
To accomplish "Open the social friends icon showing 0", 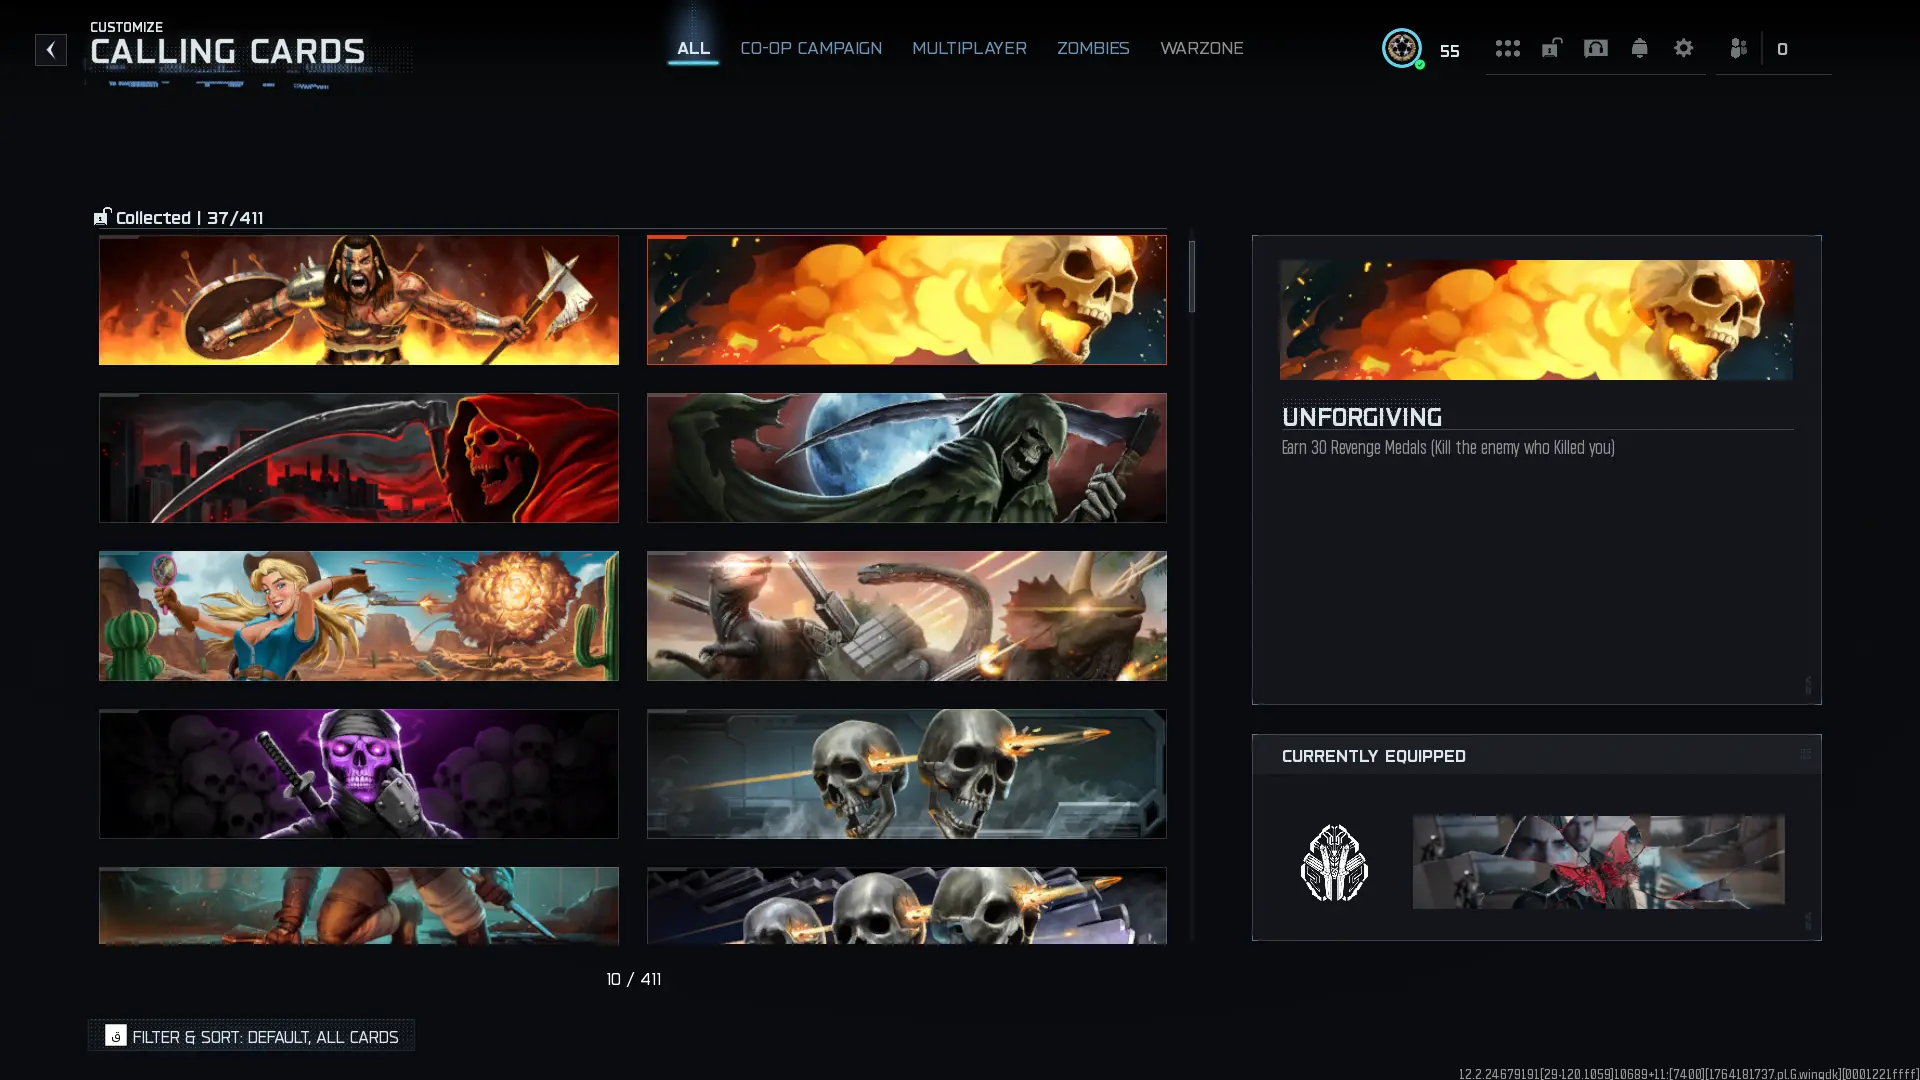I will tap(1738, 48).
